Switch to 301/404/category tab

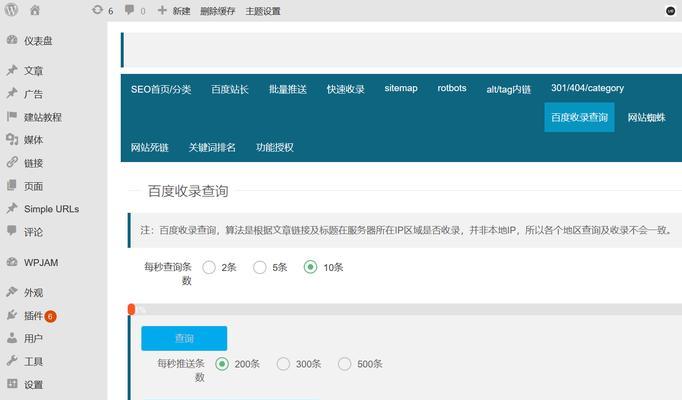coord(588,88)
